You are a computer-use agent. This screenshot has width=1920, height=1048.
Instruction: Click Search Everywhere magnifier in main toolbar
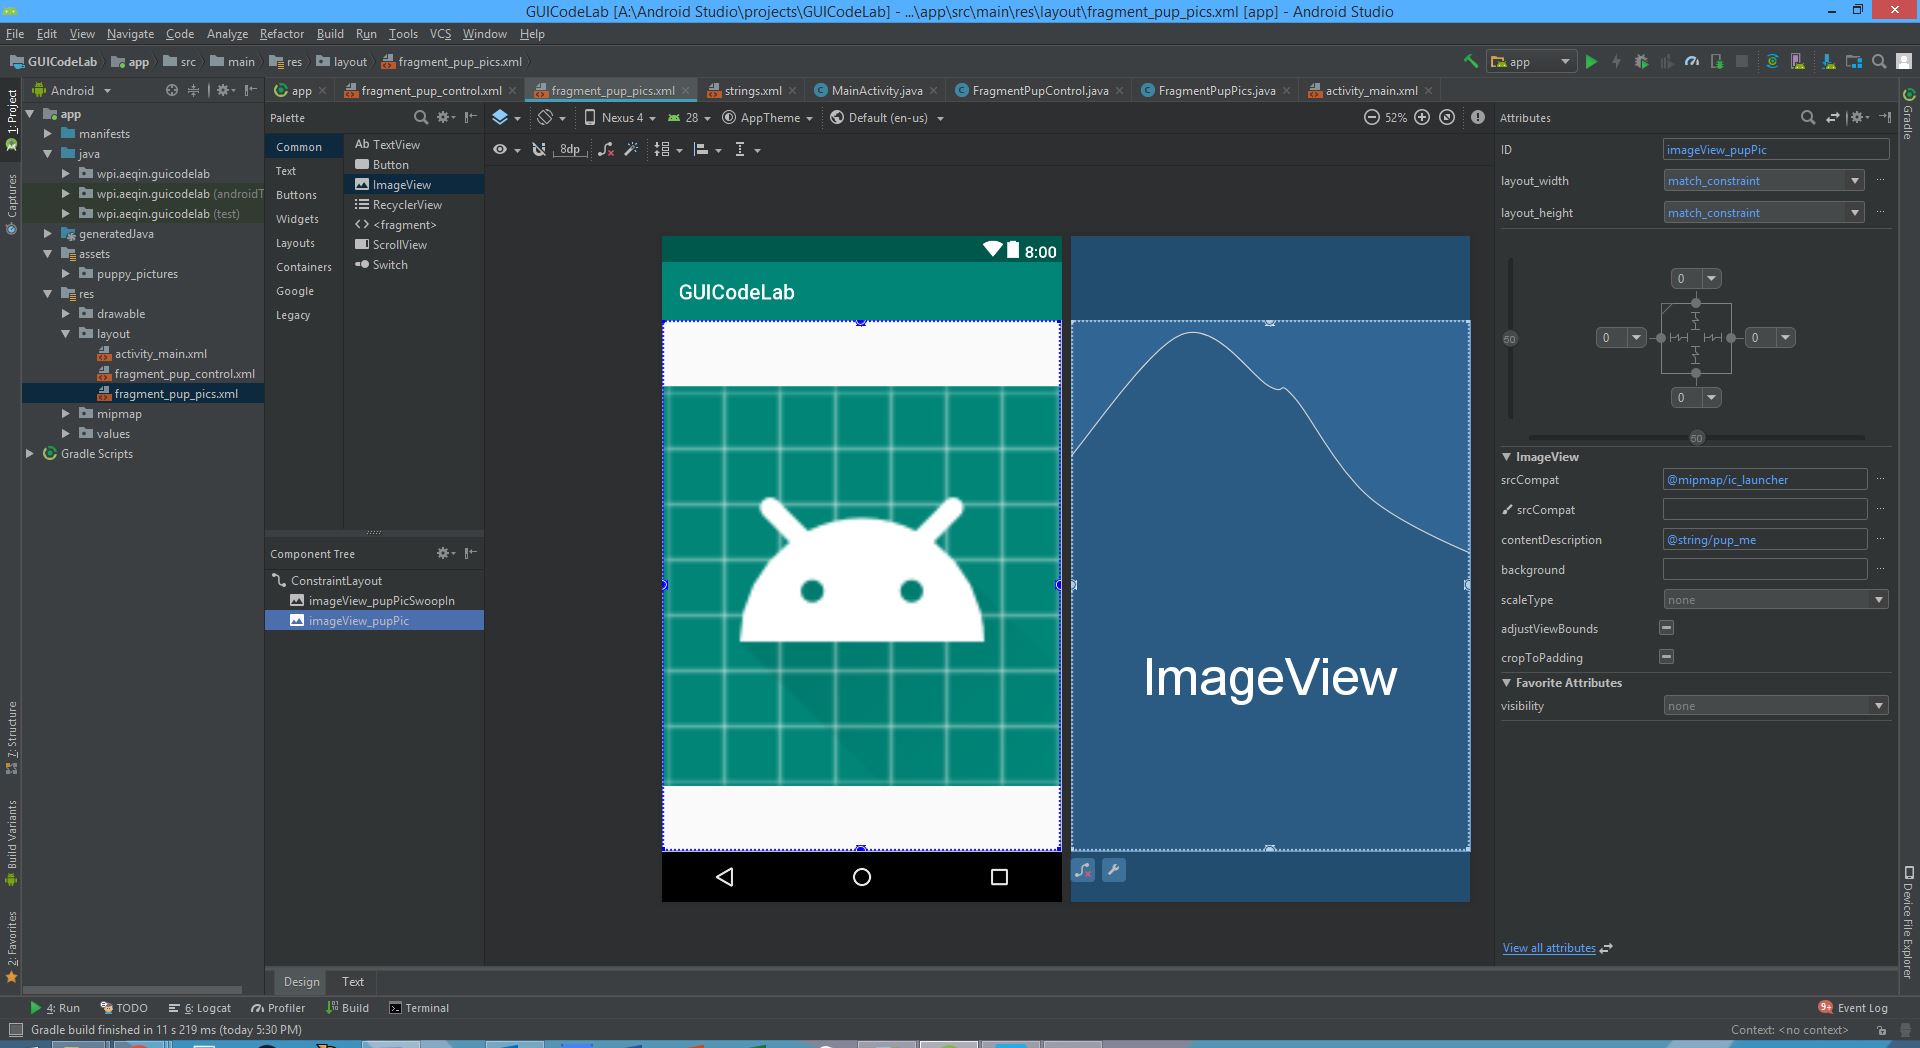click(x=1879, y=61)
